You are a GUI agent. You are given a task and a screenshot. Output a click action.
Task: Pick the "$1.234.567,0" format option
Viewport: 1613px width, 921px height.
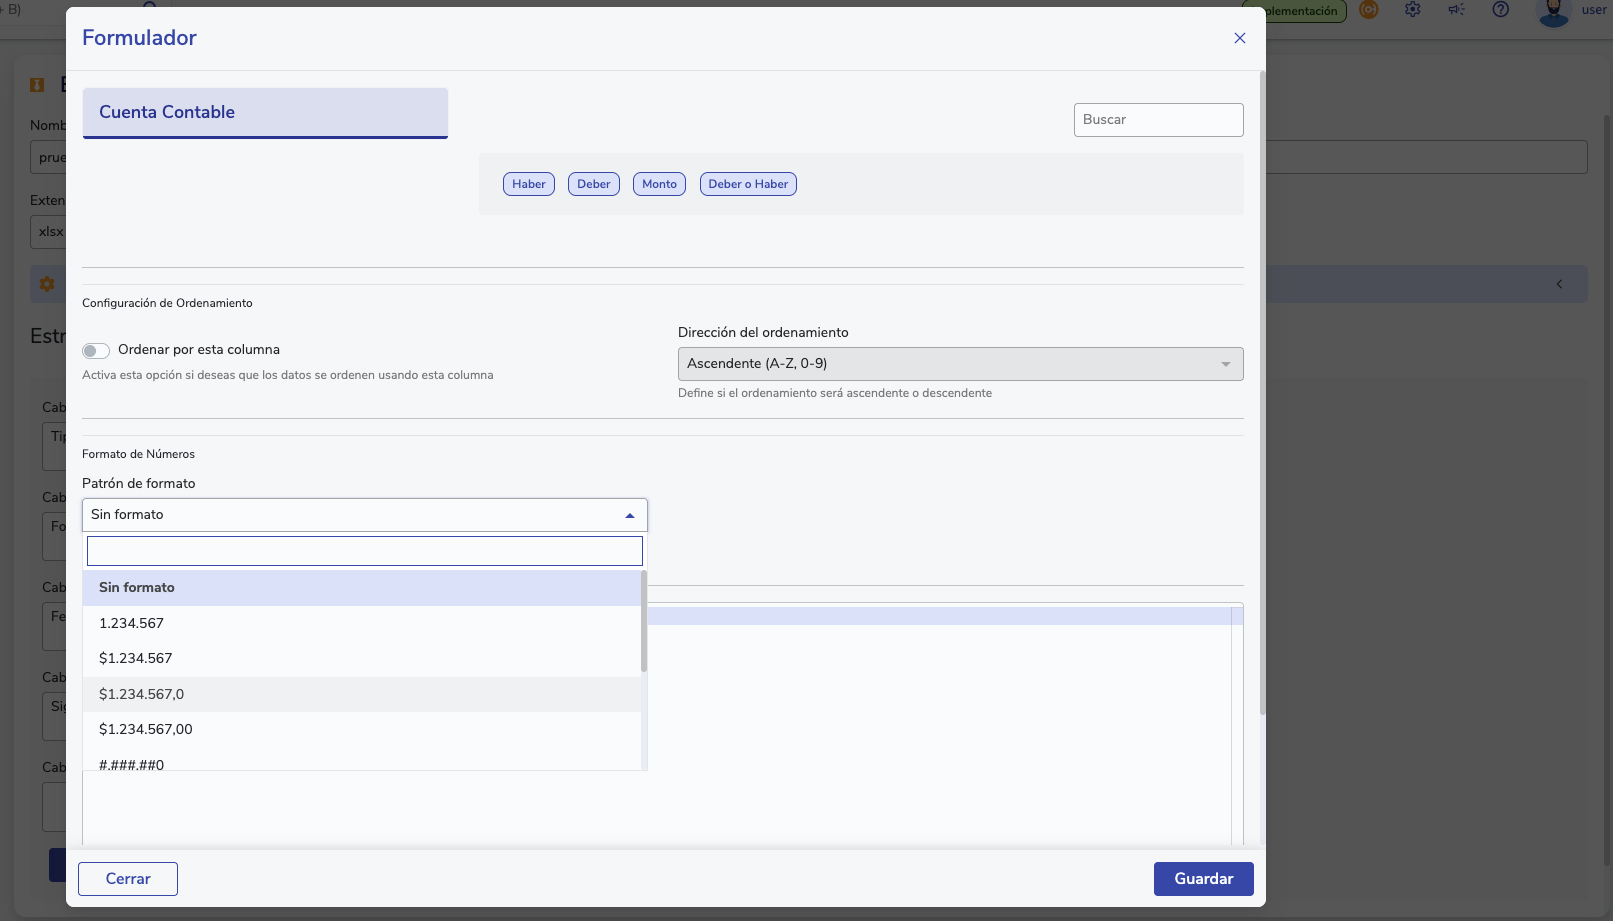click(141, 694)
